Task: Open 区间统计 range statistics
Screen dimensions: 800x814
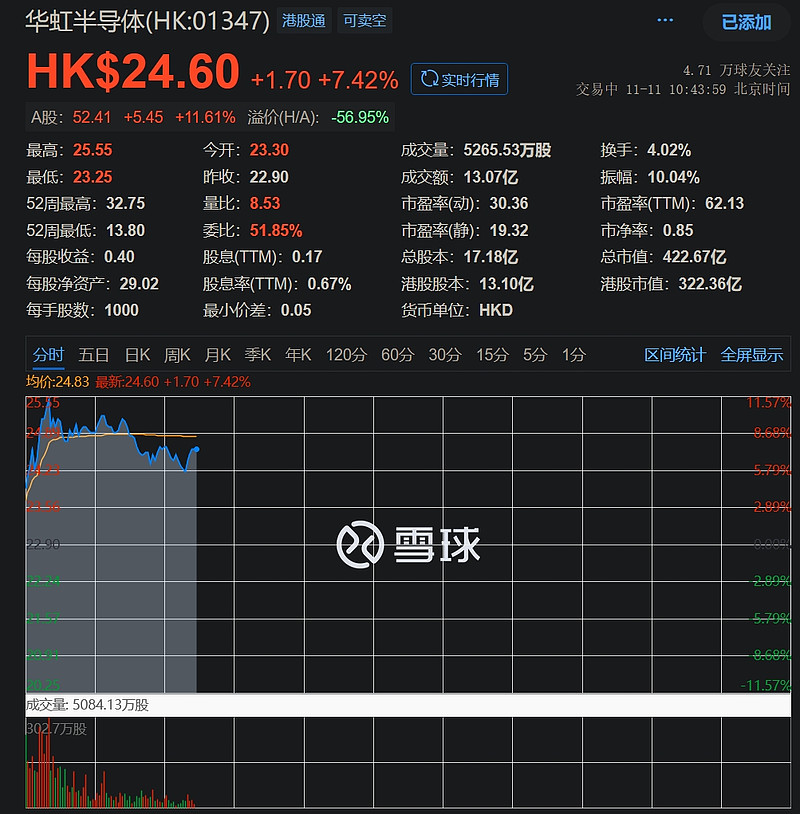Action: pos(675,355)
